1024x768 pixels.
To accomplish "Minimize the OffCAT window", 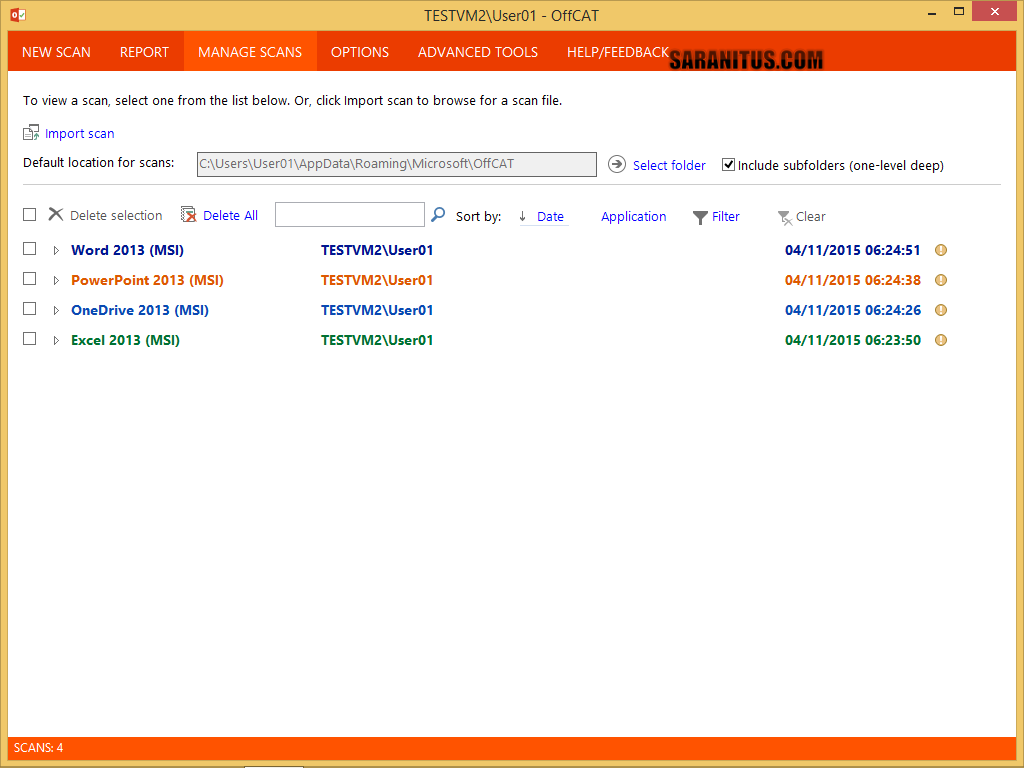I will click(x=932, y=12).
